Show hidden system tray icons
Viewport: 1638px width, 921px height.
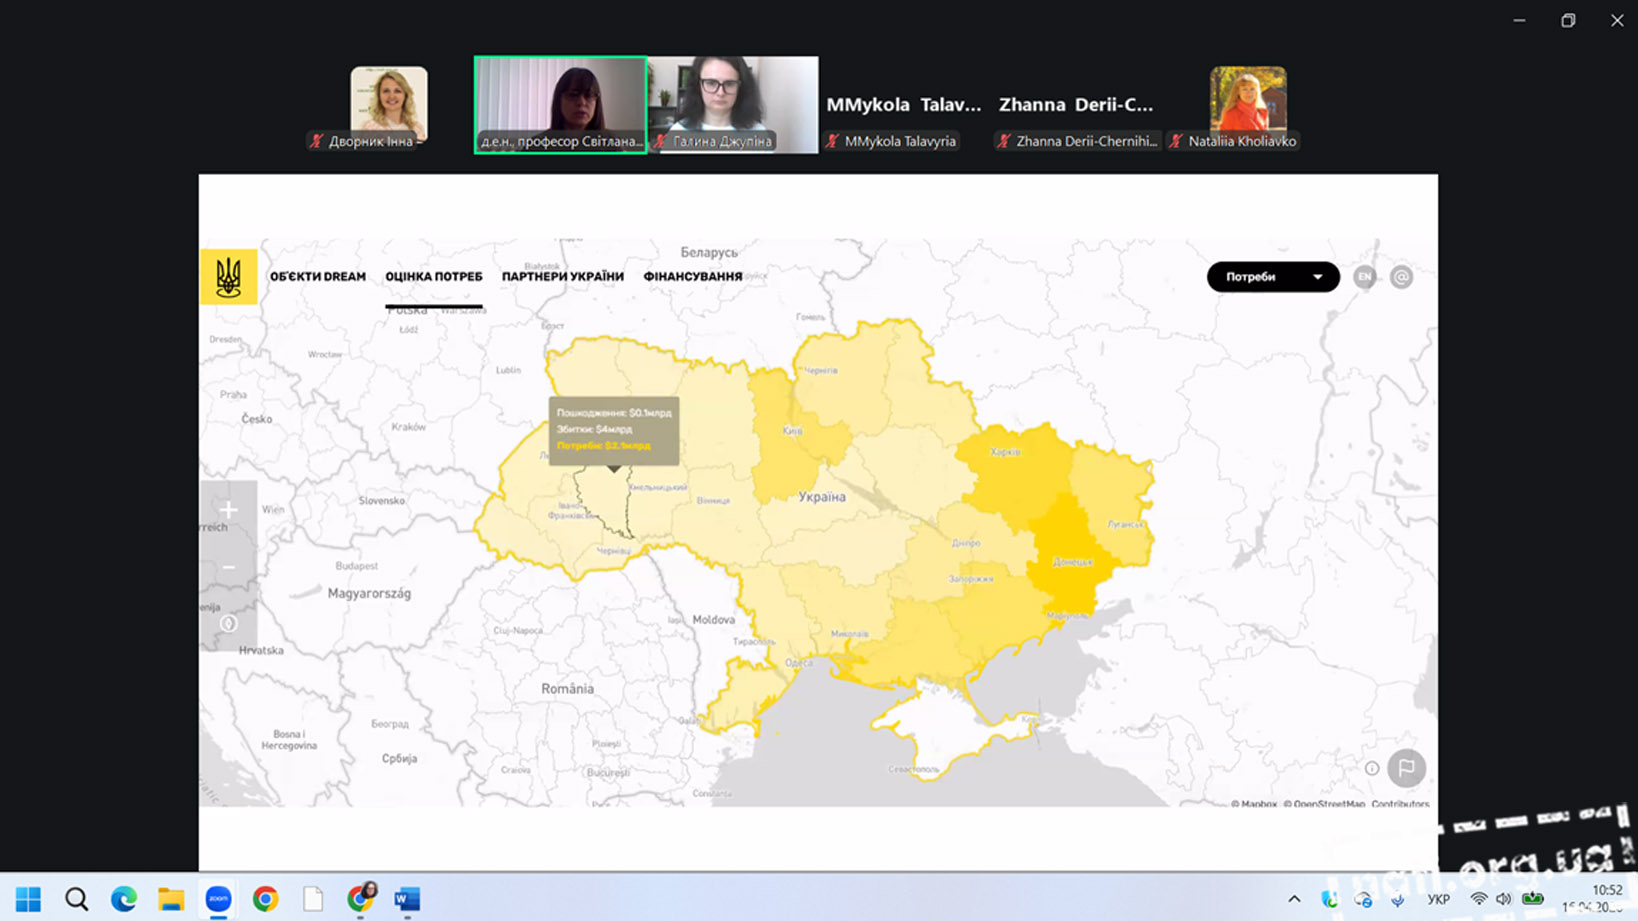[1293, 899]
